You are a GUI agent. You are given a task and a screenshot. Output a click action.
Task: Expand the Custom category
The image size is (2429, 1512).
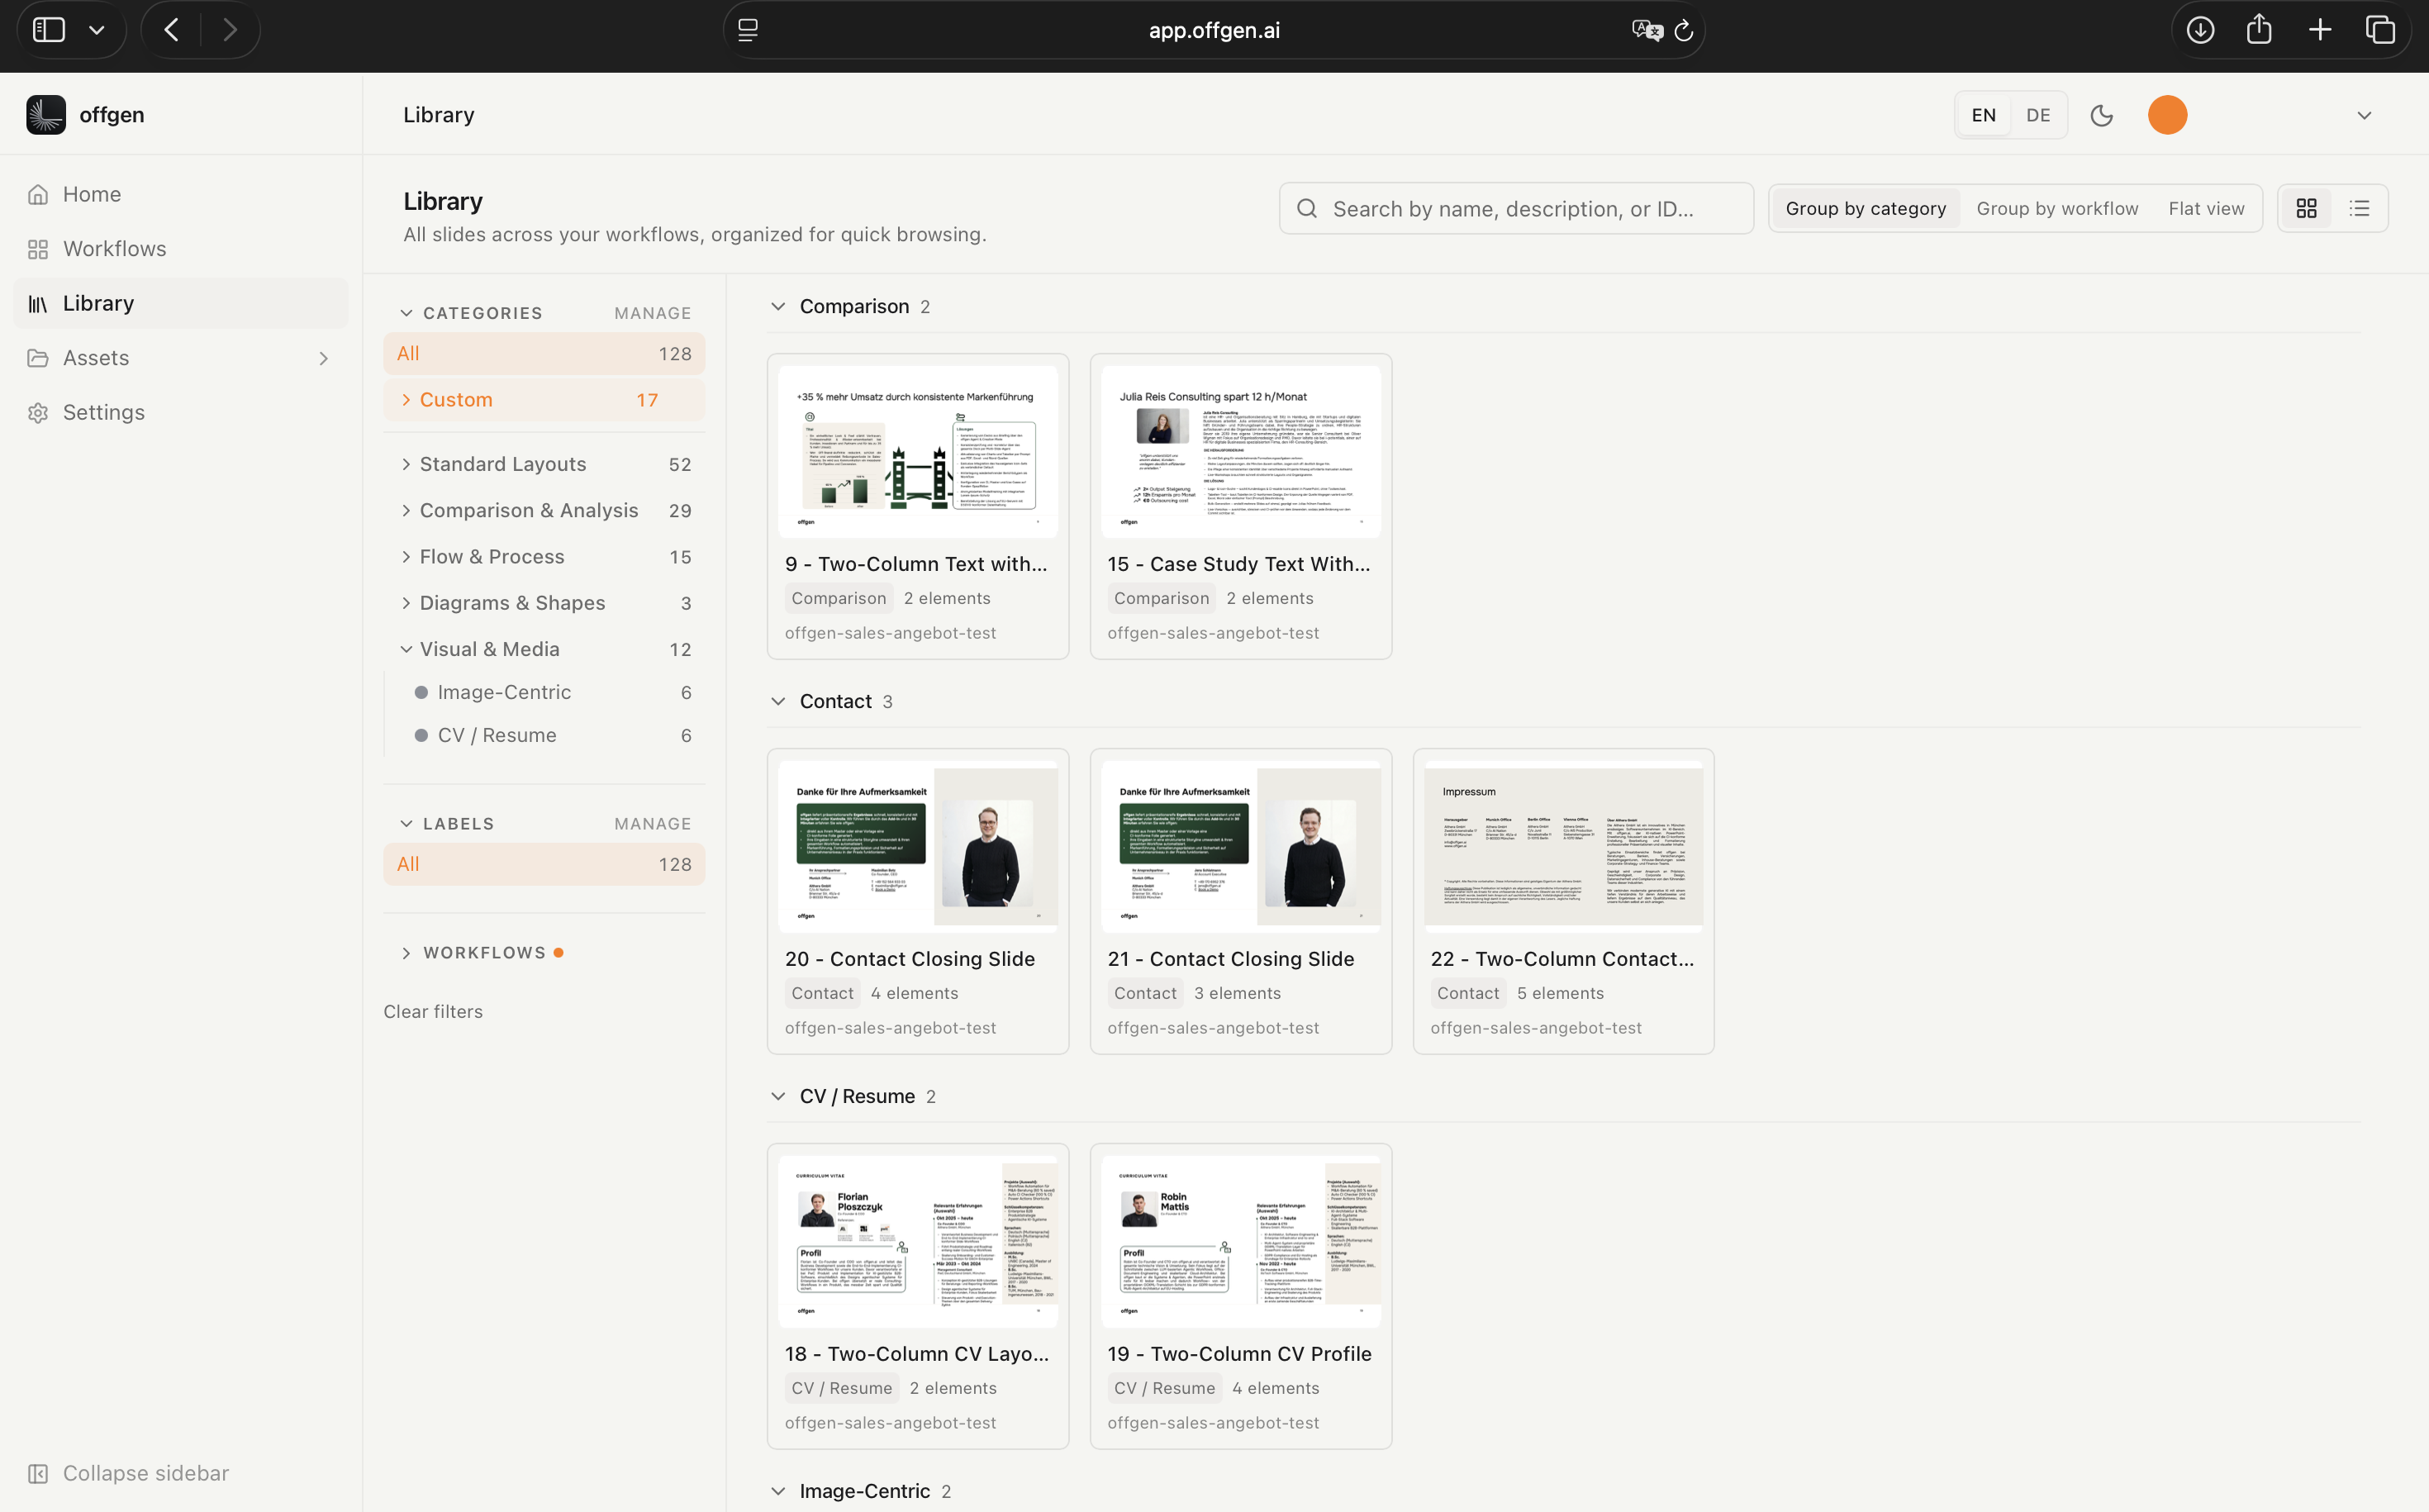tap(406, 400)
